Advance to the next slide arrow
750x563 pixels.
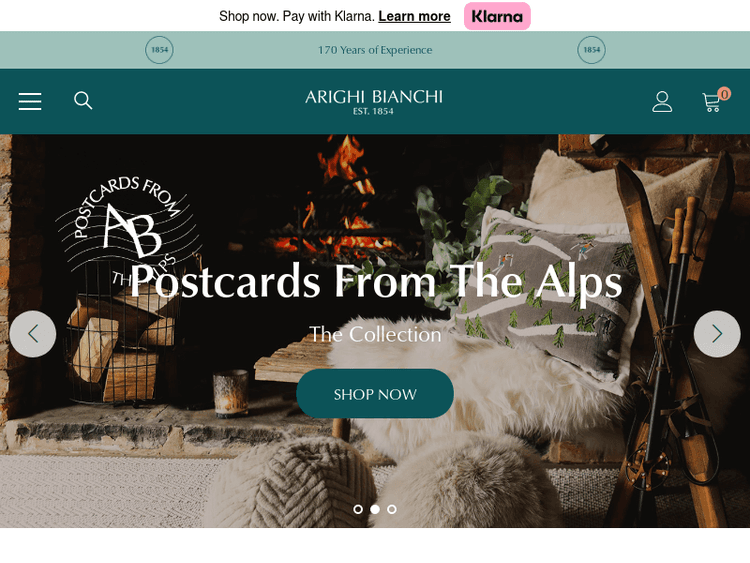717,334
